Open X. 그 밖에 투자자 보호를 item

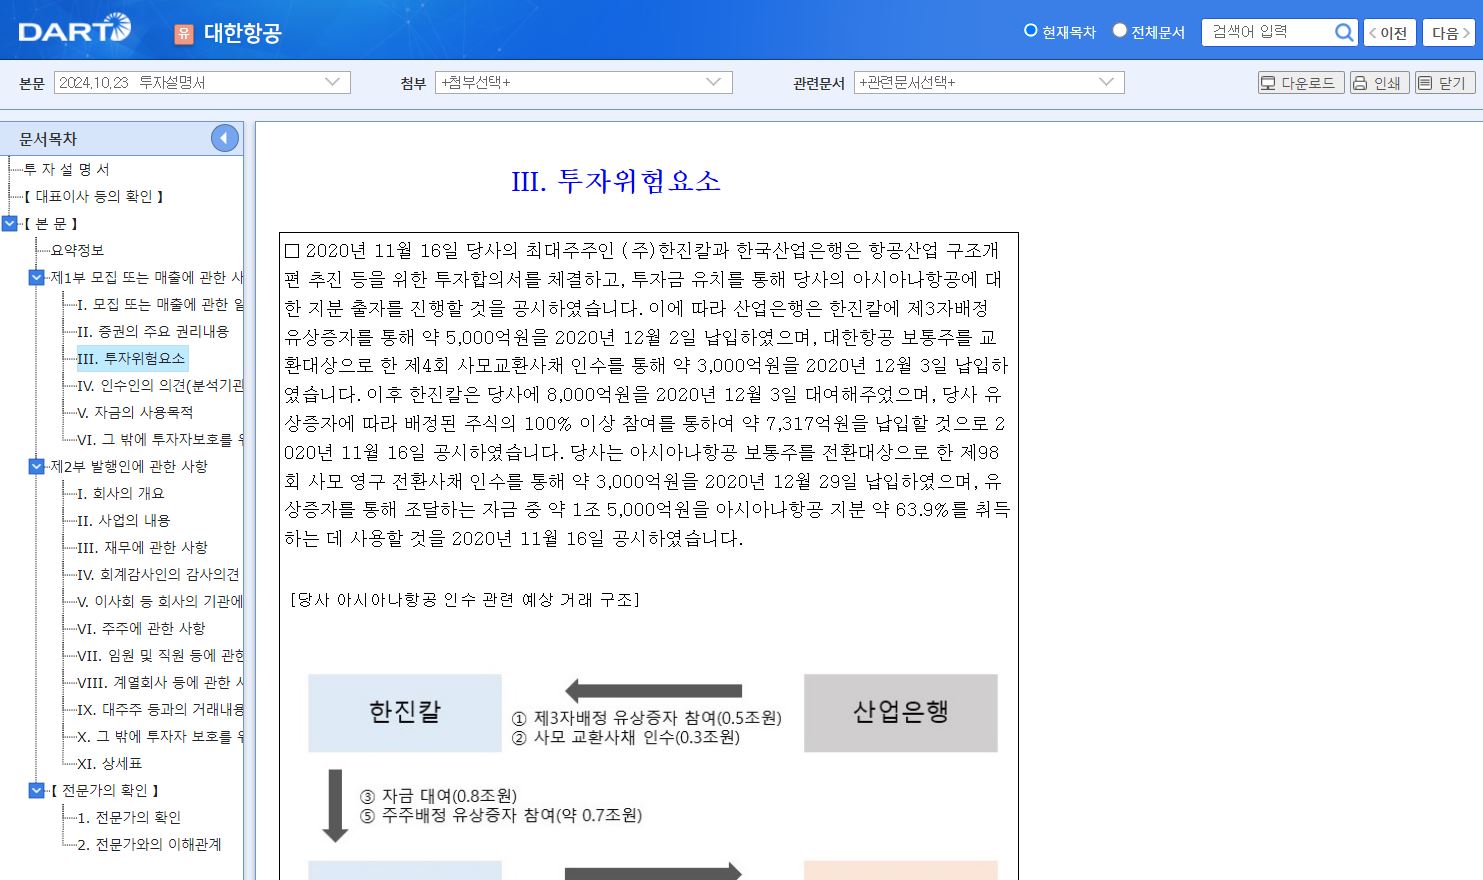(159, 736)
